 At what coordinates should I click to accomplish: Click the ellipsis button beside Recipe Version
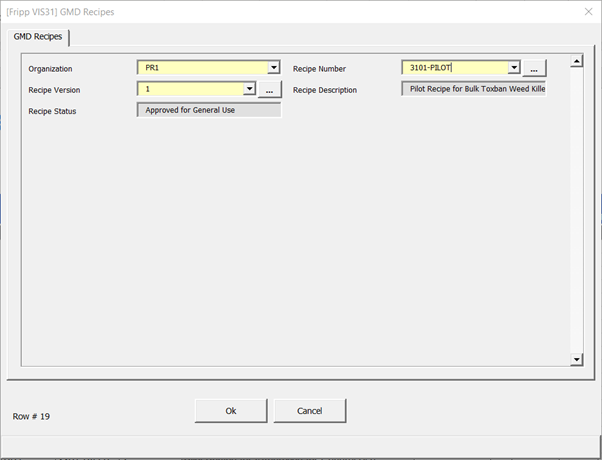click(x=270, y=89)
